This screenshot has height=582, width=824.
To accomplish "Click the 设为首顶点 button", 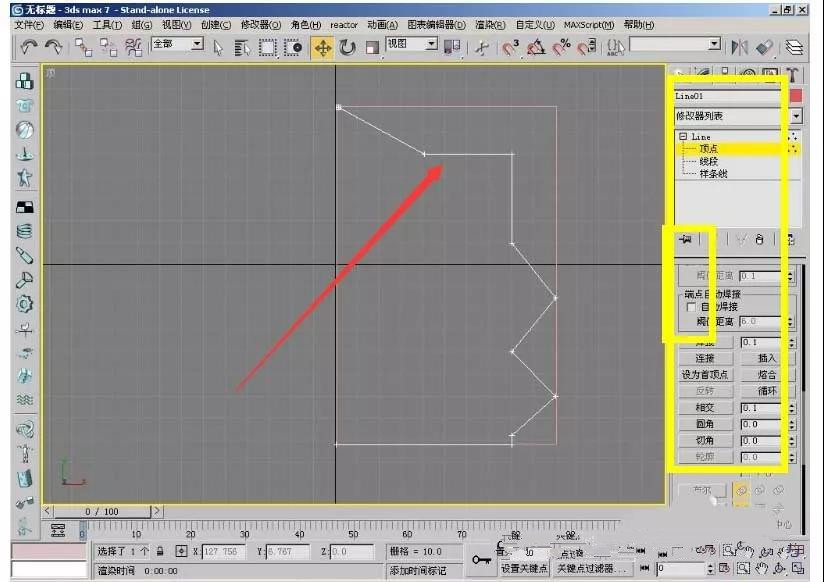I will [x=705, y=375].
